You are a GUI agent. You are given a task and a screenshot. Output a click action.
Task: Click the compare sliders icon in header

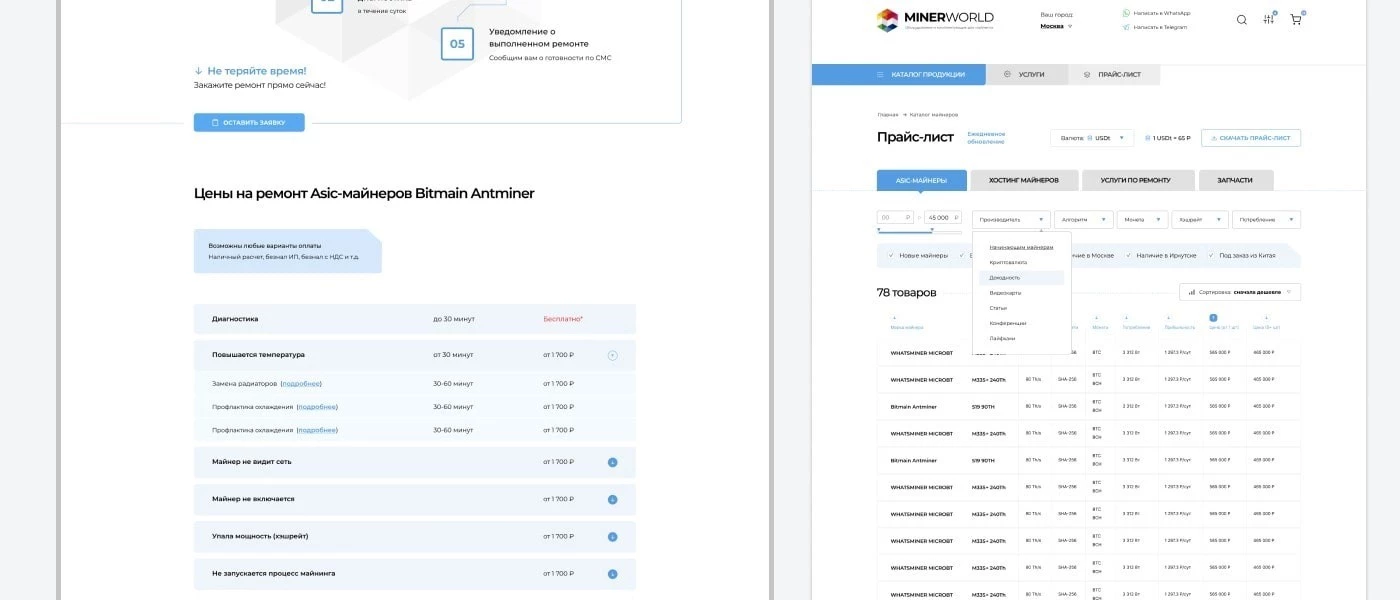1269,20
